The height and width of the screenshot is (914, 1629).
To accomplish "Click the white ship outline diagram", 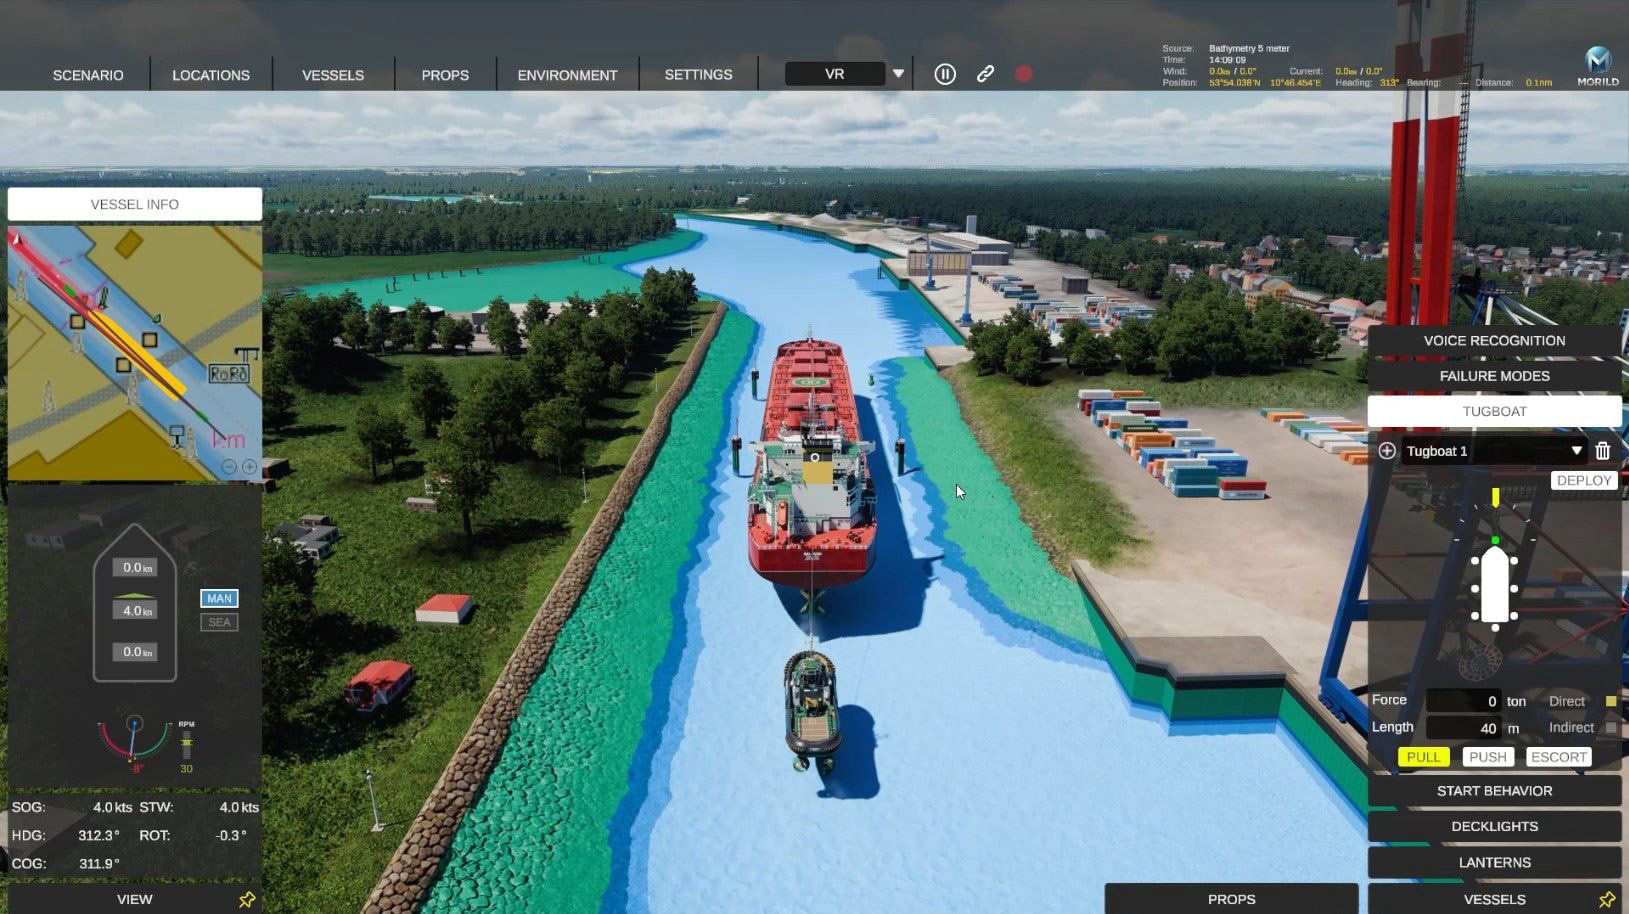I will pos(1495,586).
